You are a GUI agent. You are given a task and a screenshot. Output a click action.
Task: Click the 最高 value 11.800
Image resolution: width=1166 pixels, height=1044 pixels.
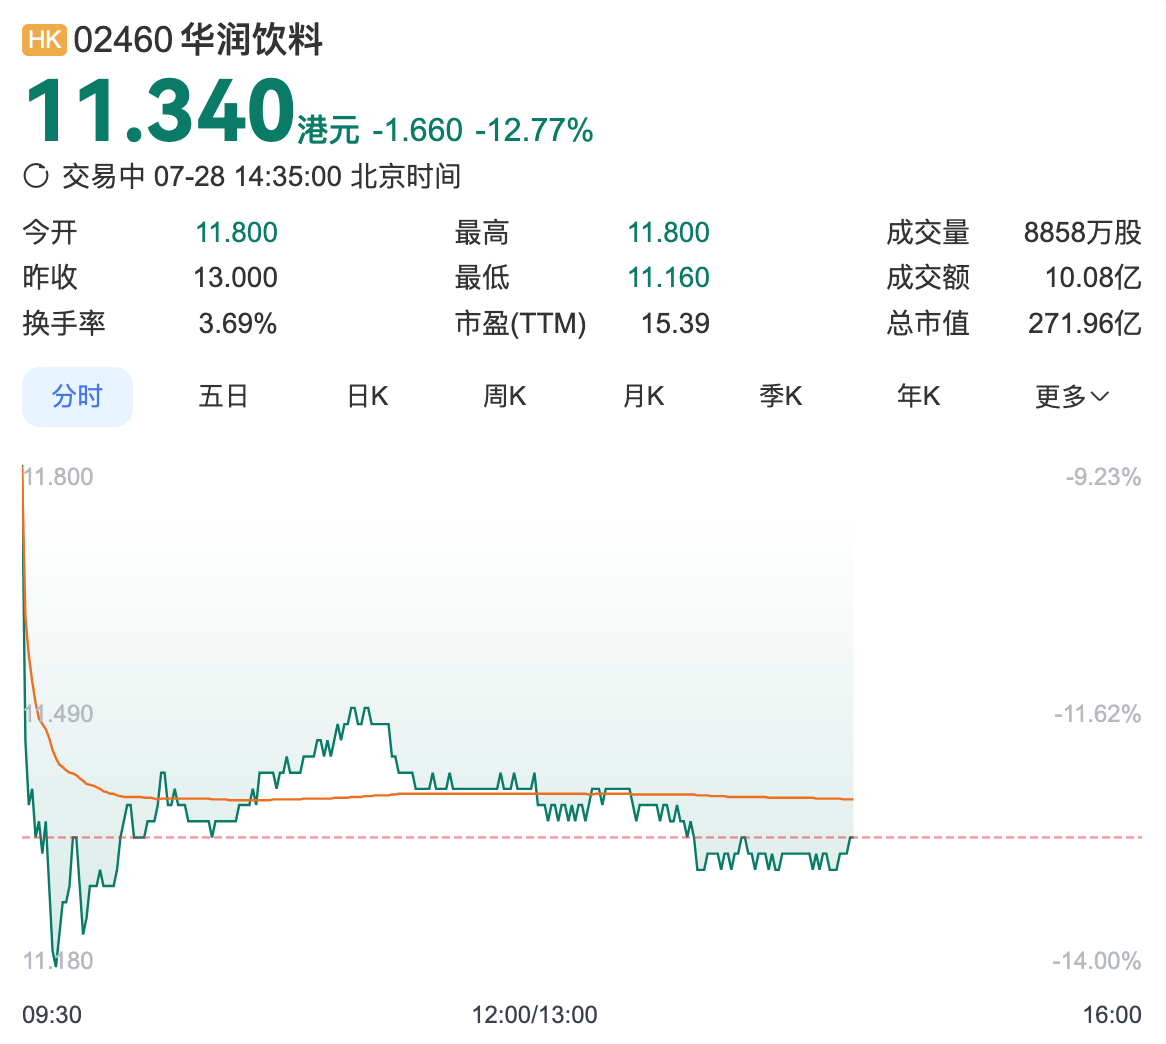[x=669, y=233]
